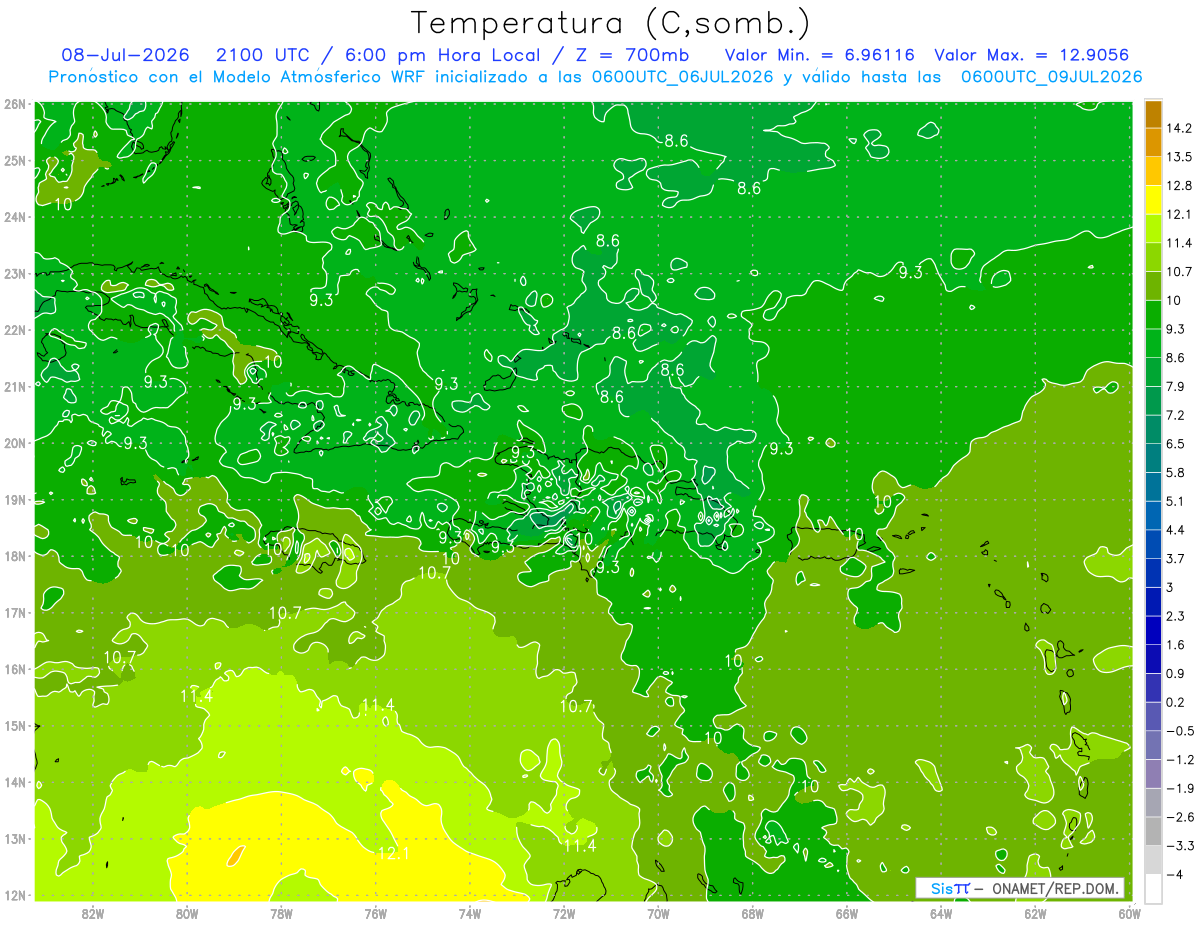Screen dimensions: 1200x927
Task: Click the longitude axis label "62W"
Action: [x=1035, y=912]
